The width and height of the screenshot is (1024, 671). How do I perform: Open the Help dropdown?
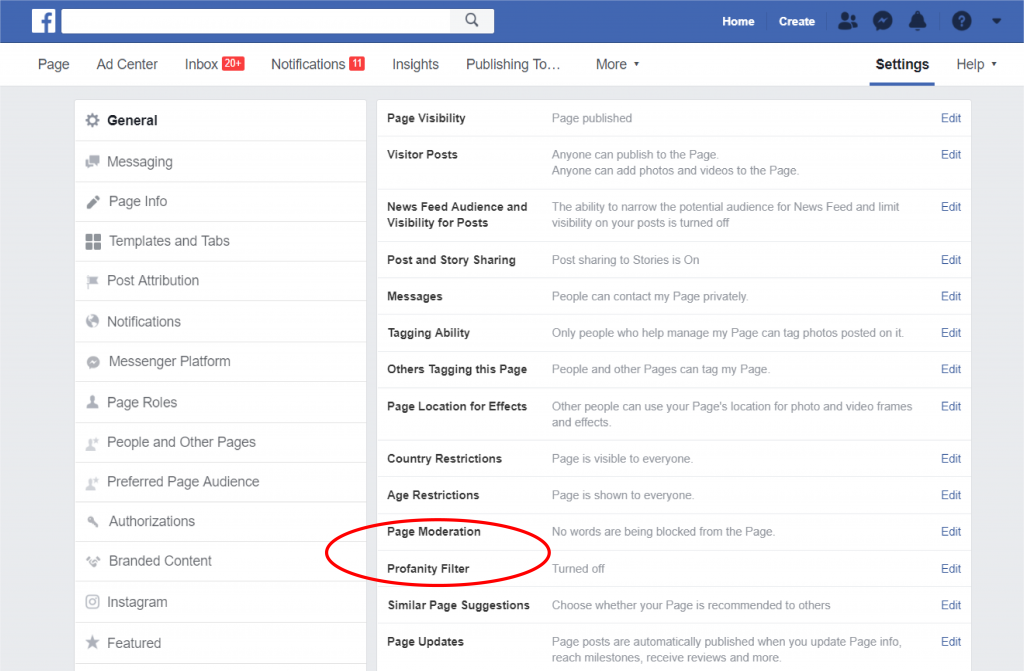coord(976,64)
